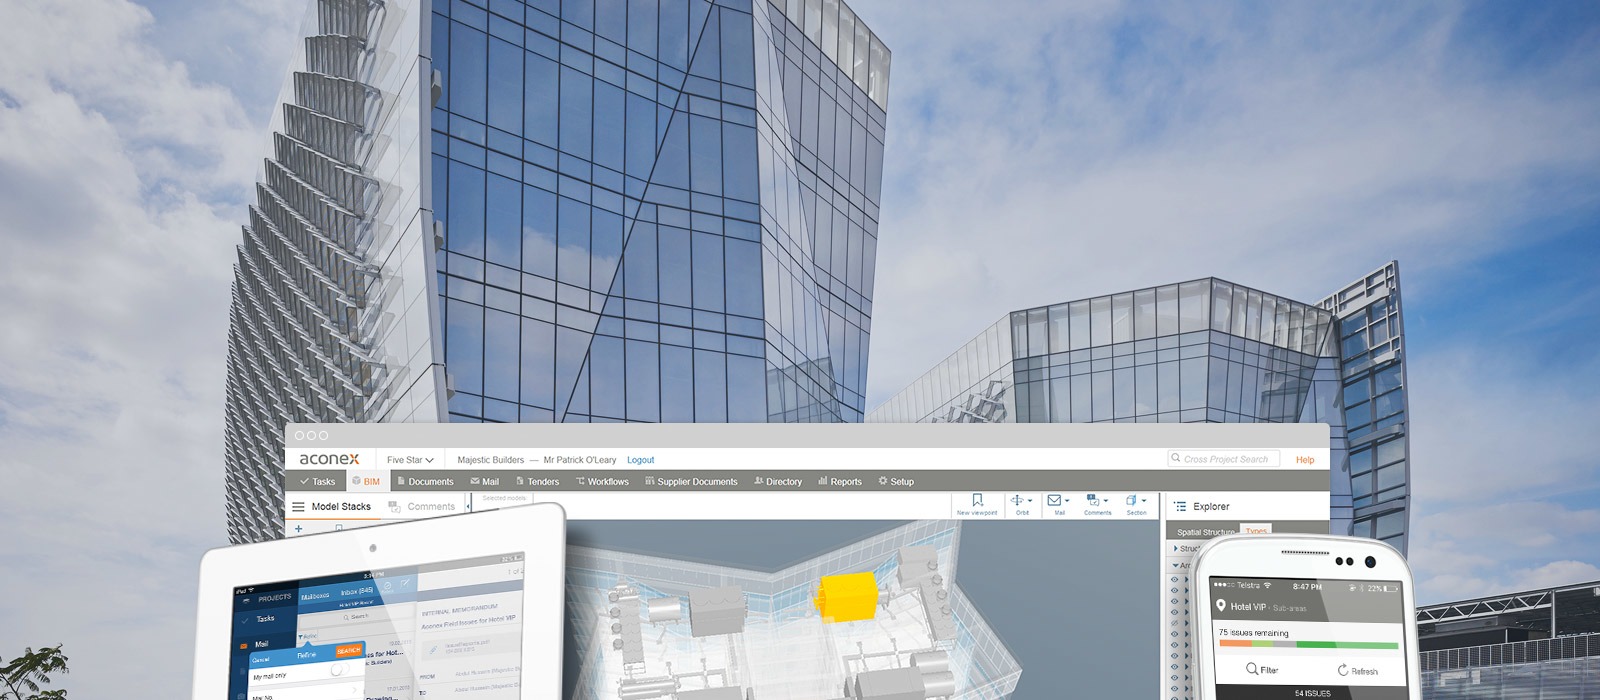
Task: Select the Orbit navigation tool
Action: (x=1022, y=504)
